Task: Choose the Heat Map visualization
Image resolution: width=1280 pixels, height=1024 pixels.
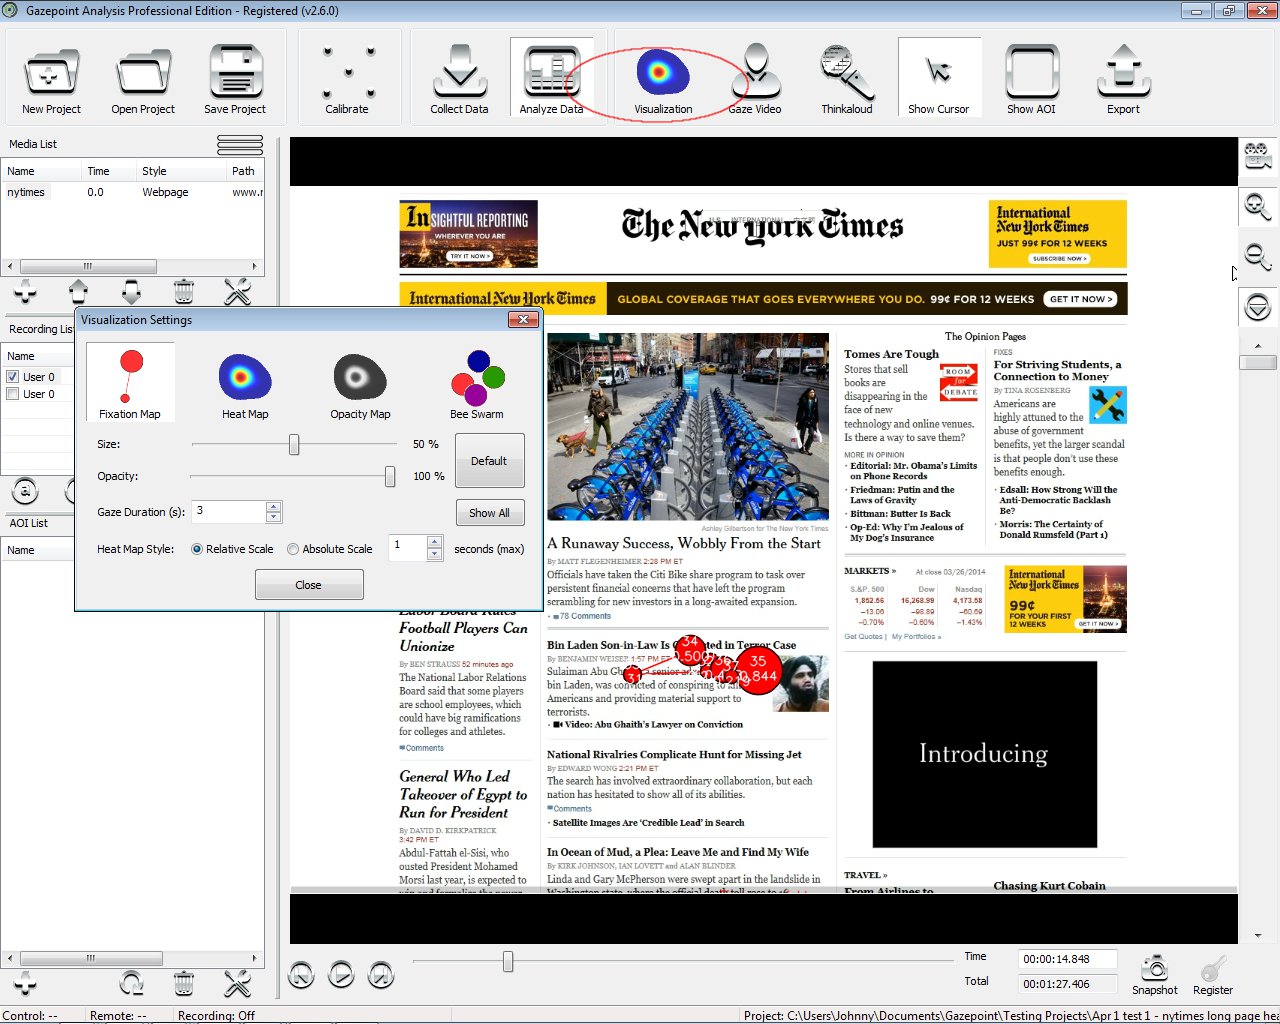Action: click(245, 384)
